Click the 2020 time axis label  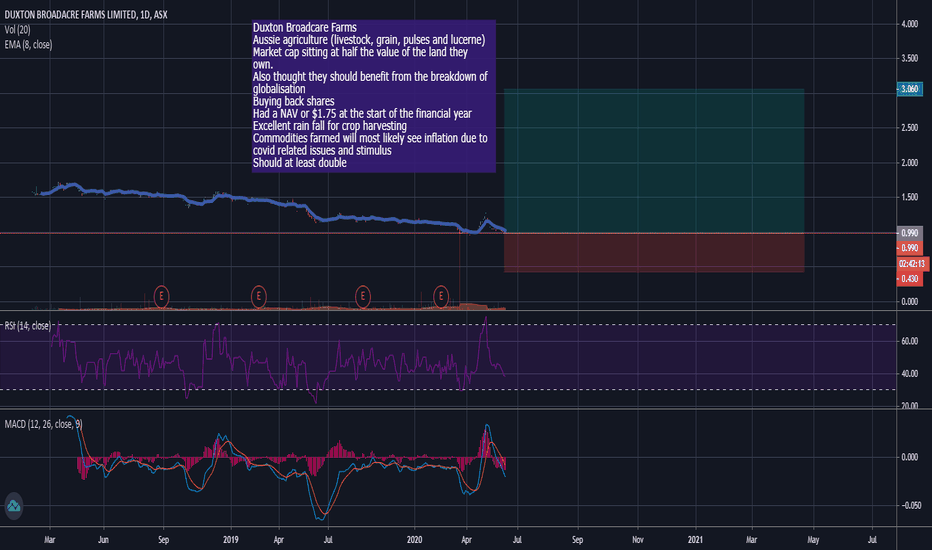(x=414, y=540)
